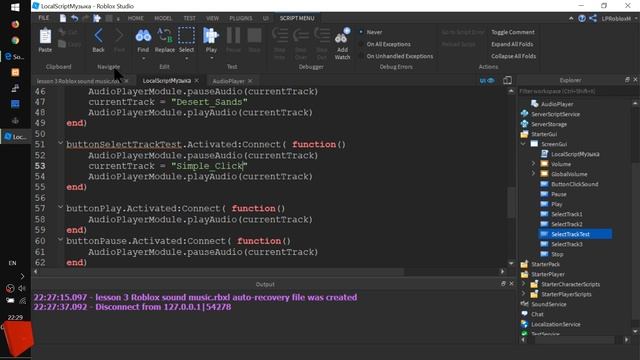640x360 pixels.
Task: Navigate Back with the blue arrow
Action: 98,36
